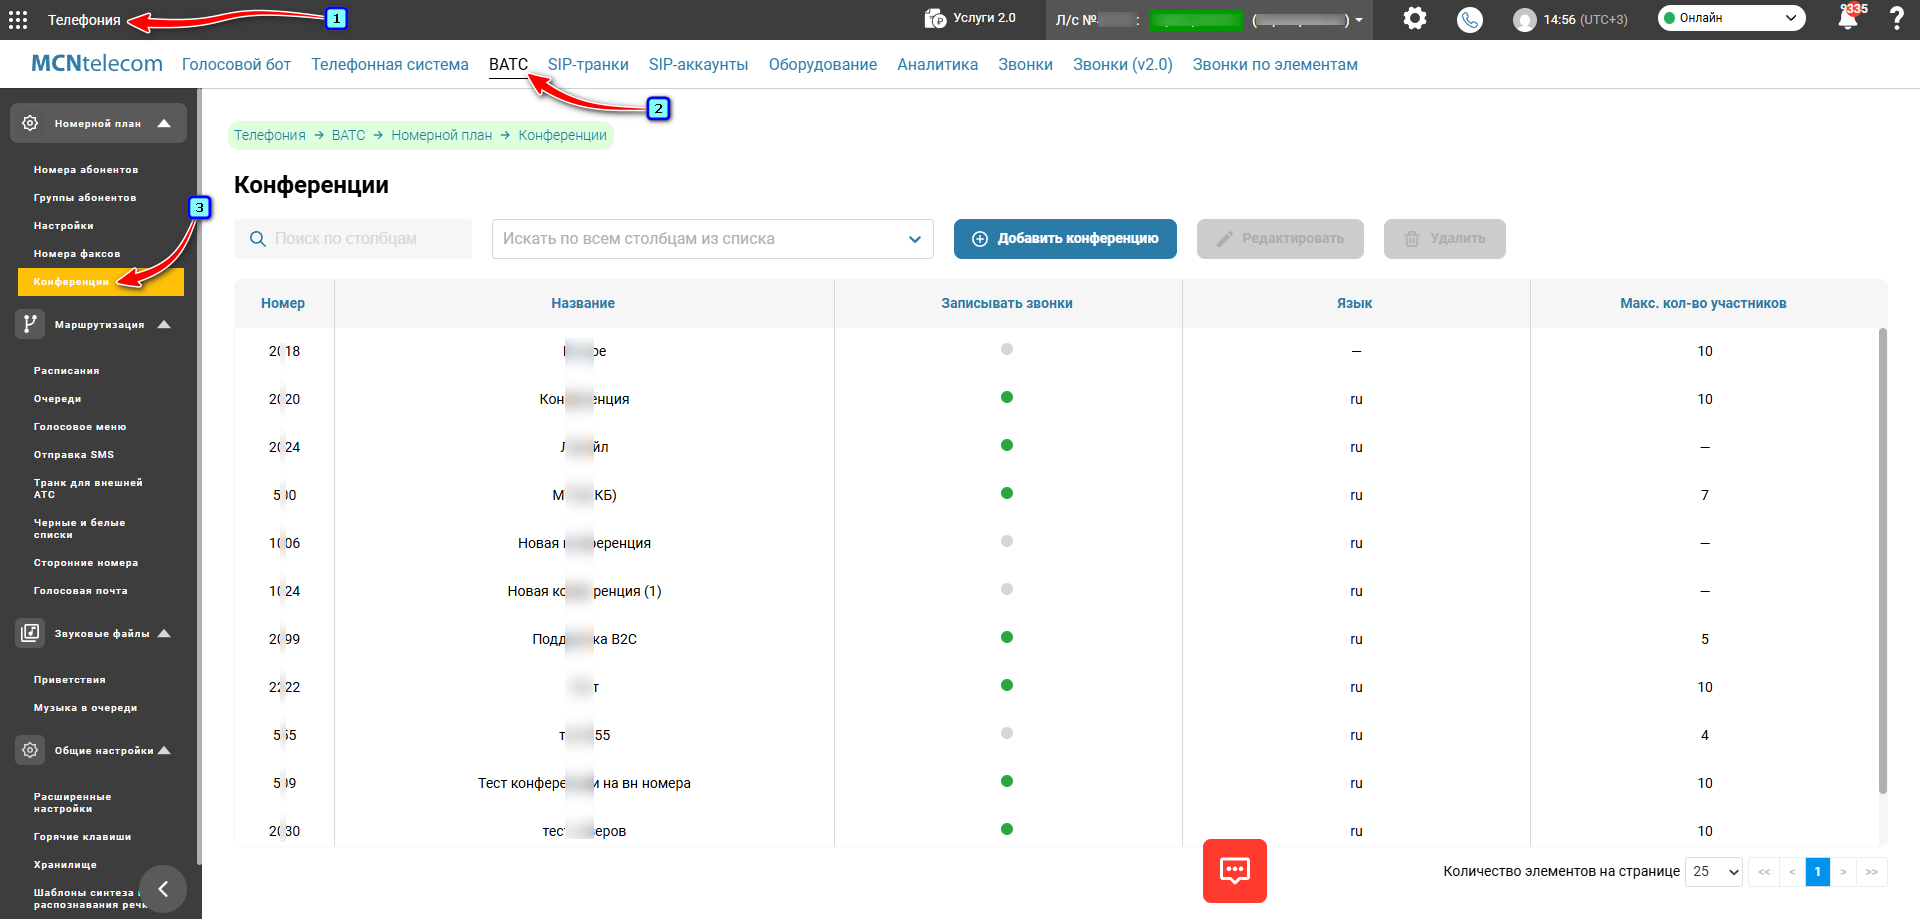
Task: Change items per page dropdown 25
Action: tap(1714, 872)
